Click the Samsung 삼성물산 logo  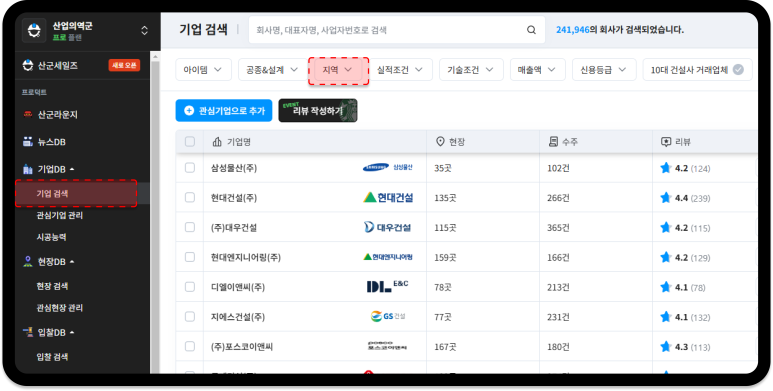click(x=387, y=168)
